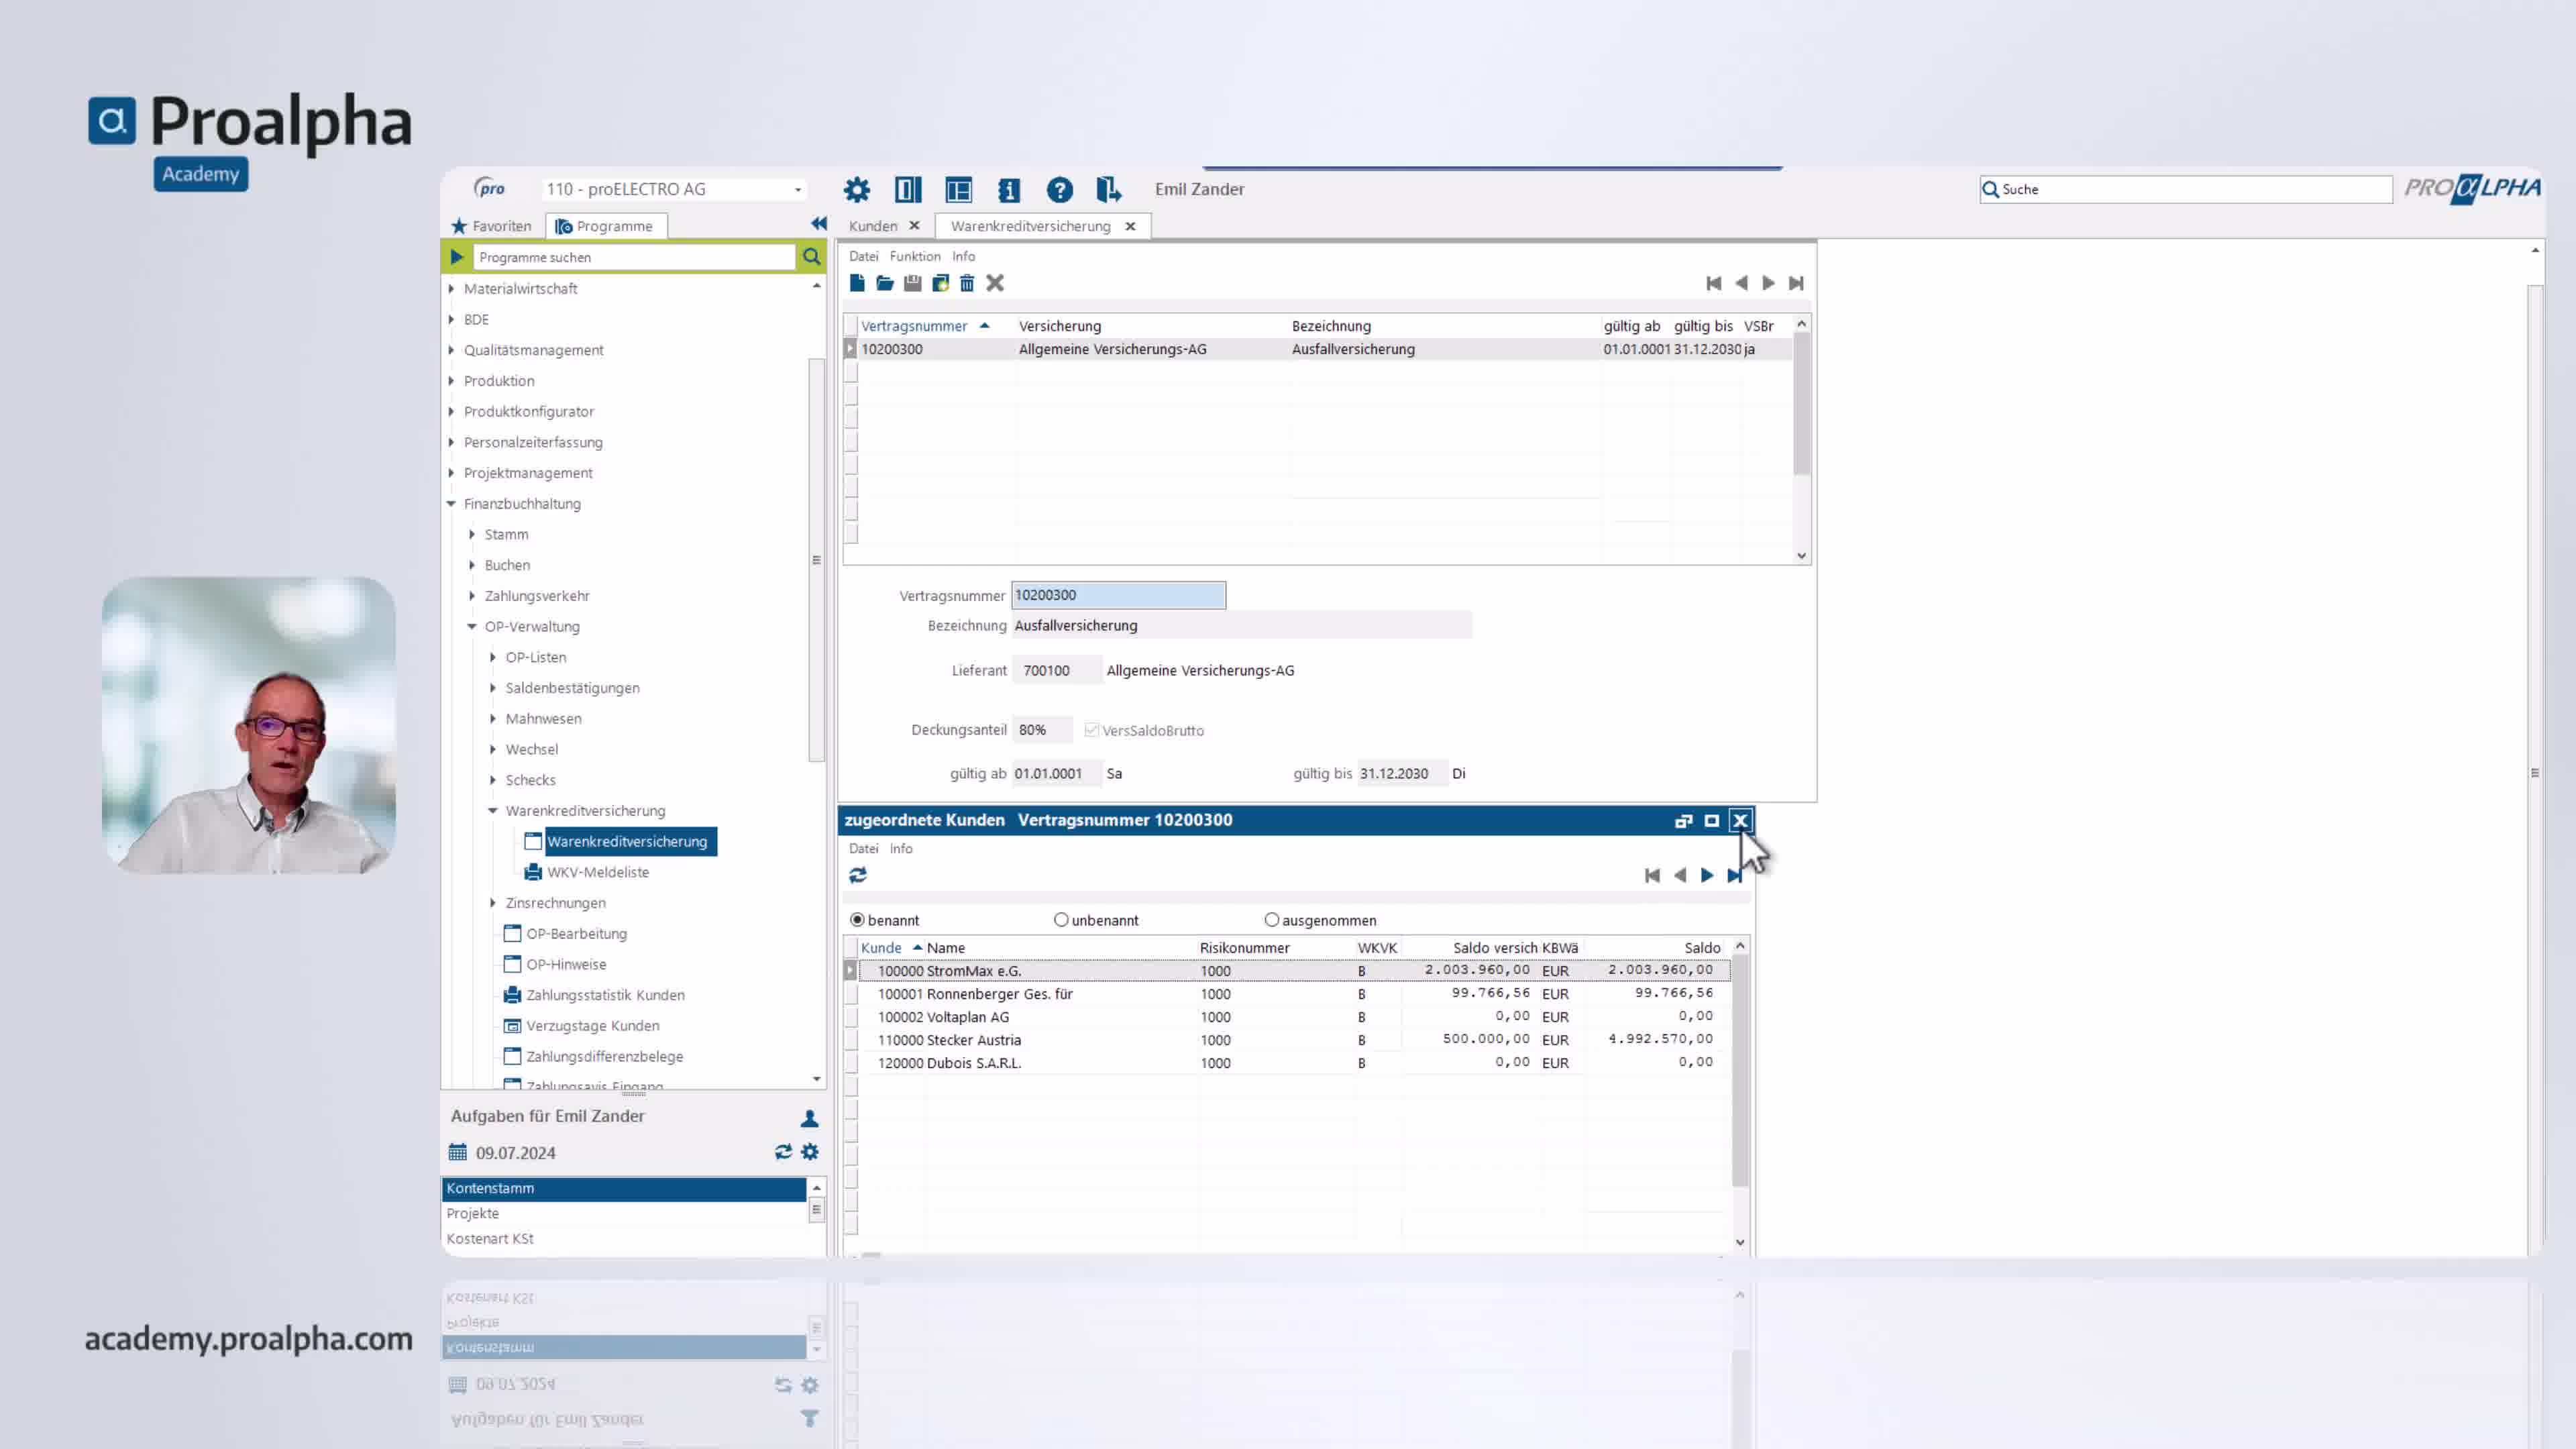
Task: Click the help question mark icon
Action: (x=1059, y=189)
